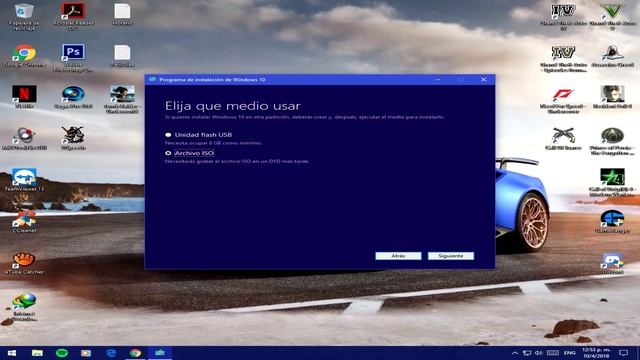Minimize the Windows 10 setup window
The height and width of the screenshot is (360, 640).
pos(438,80)
